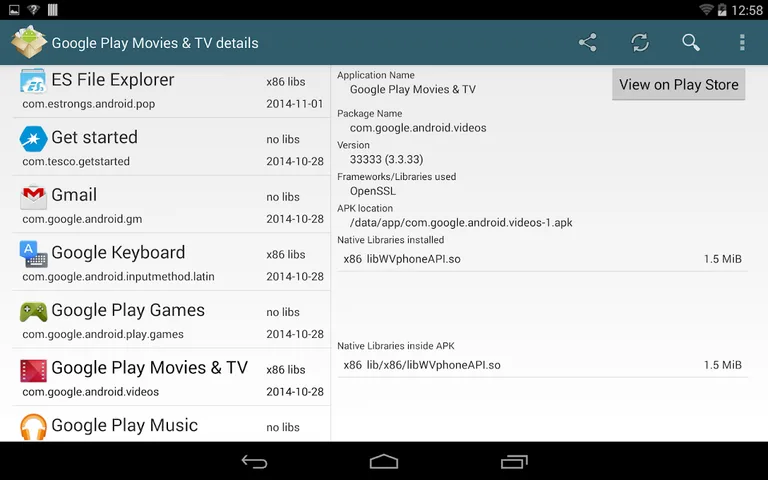Select the ES File Explorer list entry

(171, 91)
